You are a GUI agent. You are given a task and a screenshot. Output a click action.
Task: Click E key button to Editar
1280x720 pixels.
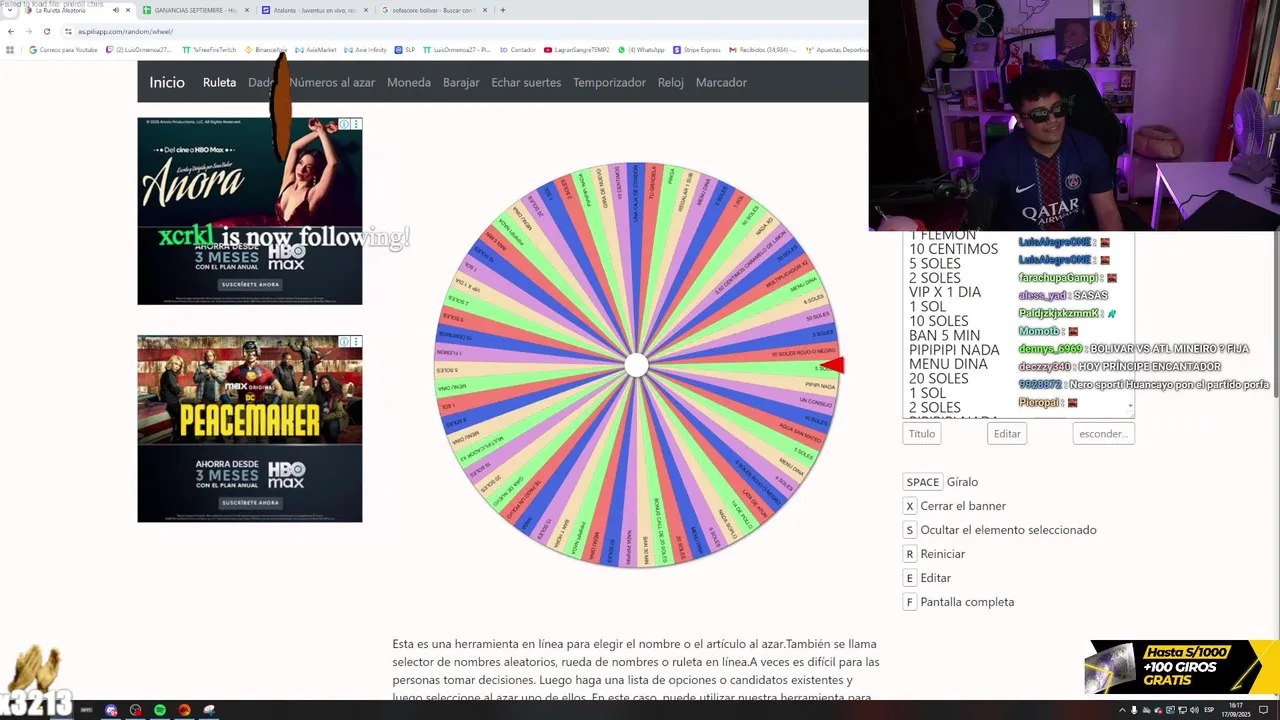coord(910,578)
